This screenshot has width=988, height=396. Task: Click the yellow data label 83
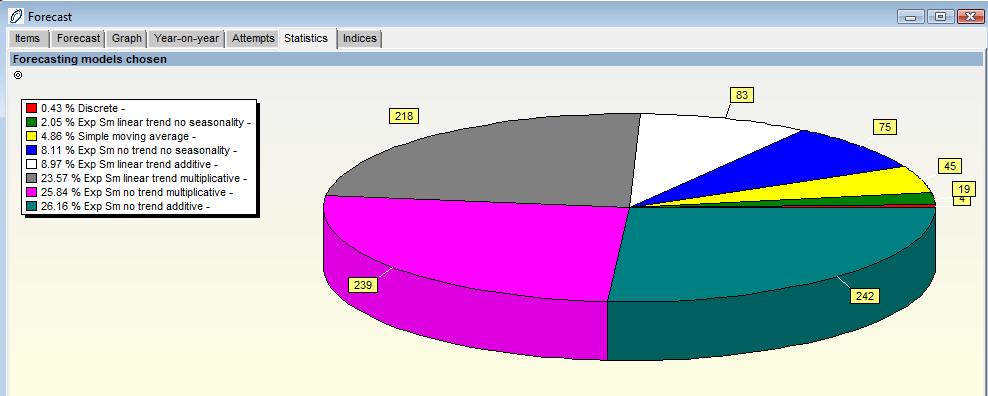742,95
